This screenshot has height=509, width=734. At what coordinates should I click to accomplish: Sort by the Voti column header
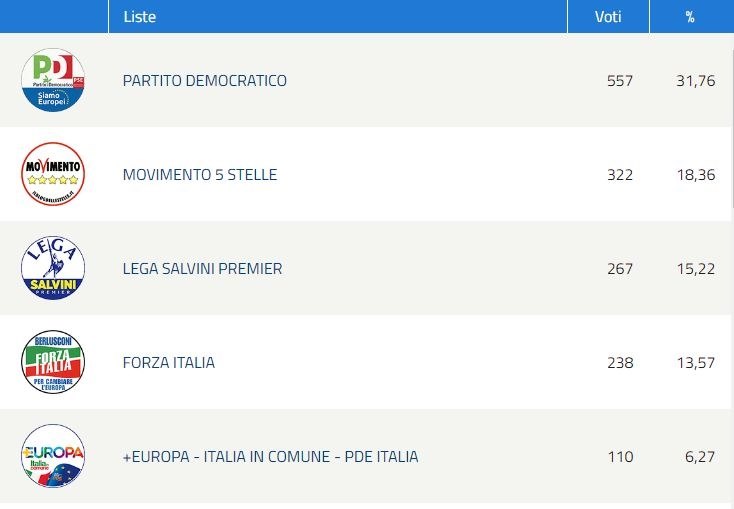point(608,17)
